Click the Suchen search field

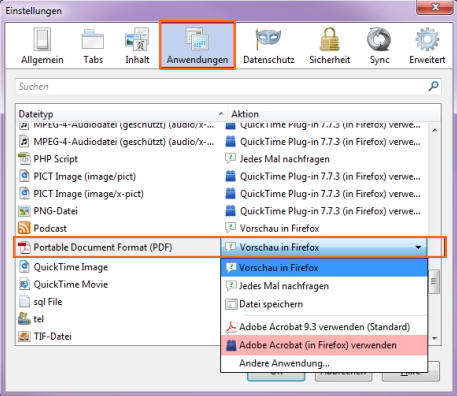228,87
